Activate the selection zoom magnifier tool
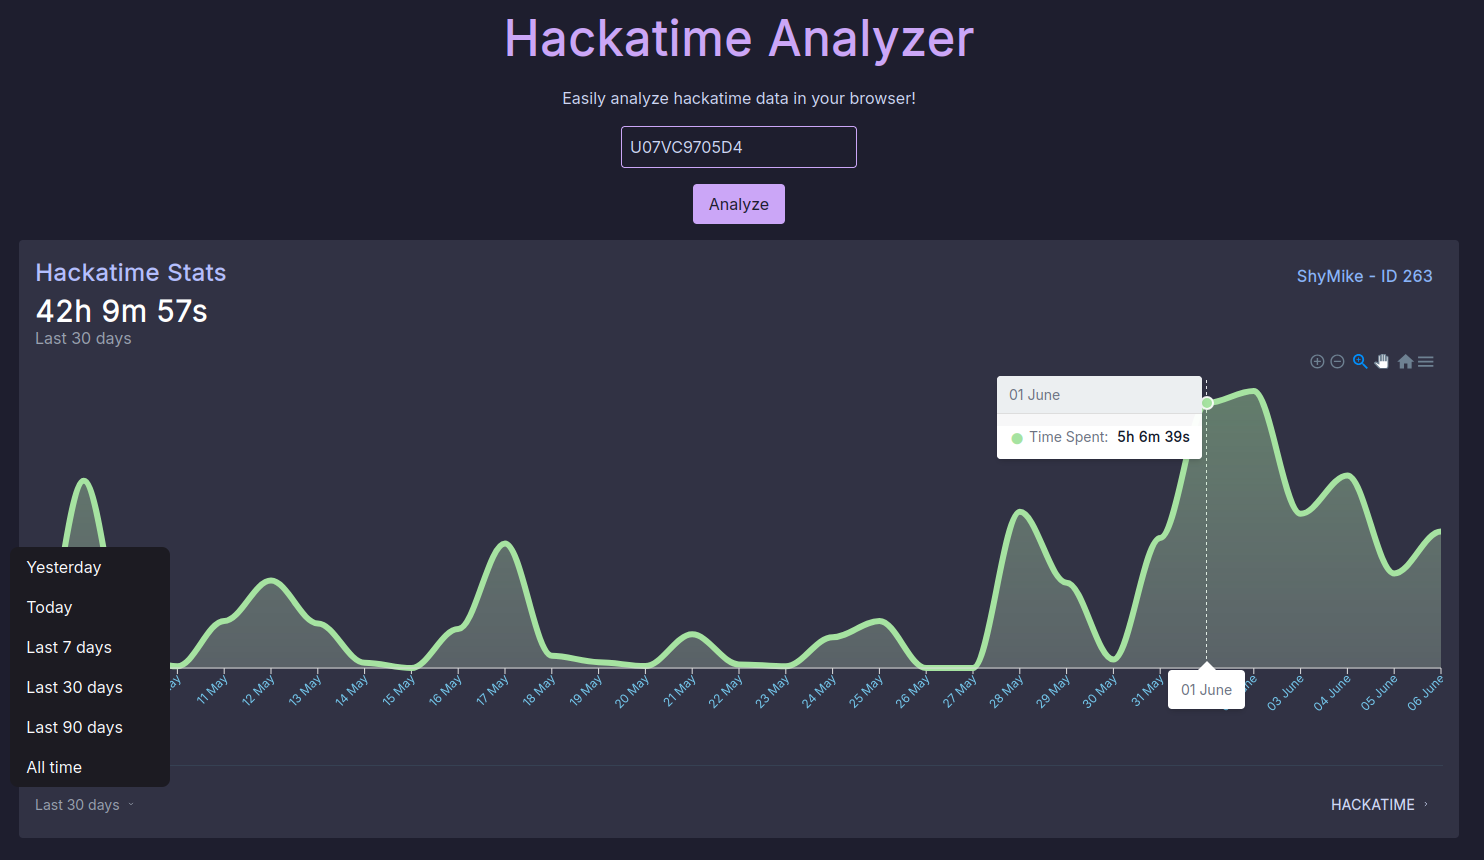 [x=1360, y=362]
